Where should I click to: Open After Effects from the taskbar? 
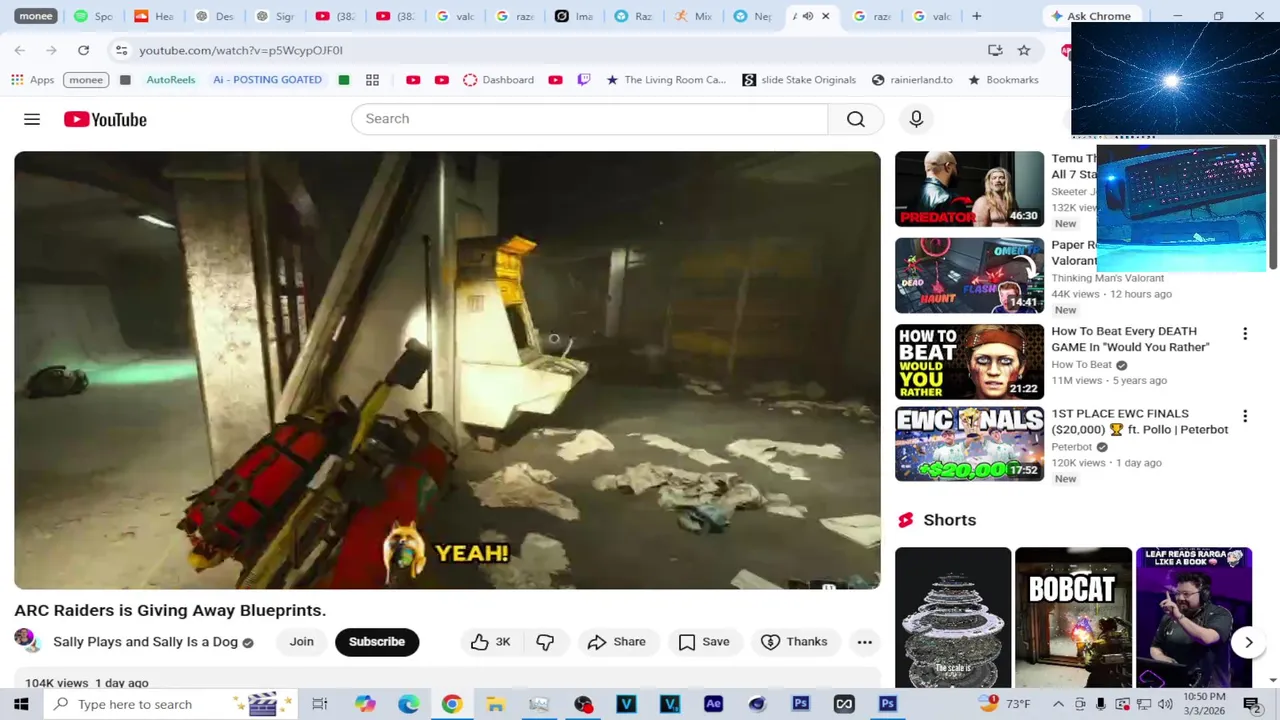tap(713, 704)
